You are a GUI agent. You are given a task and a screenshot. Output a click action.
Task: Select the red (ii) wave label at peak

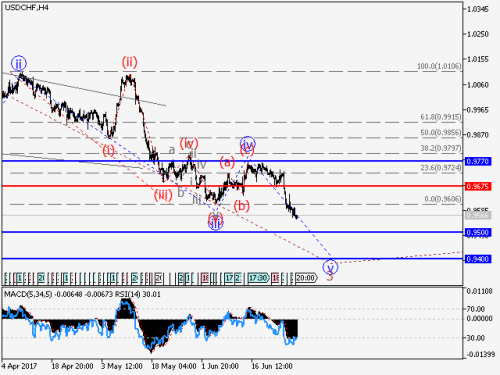tap(129, 62)
